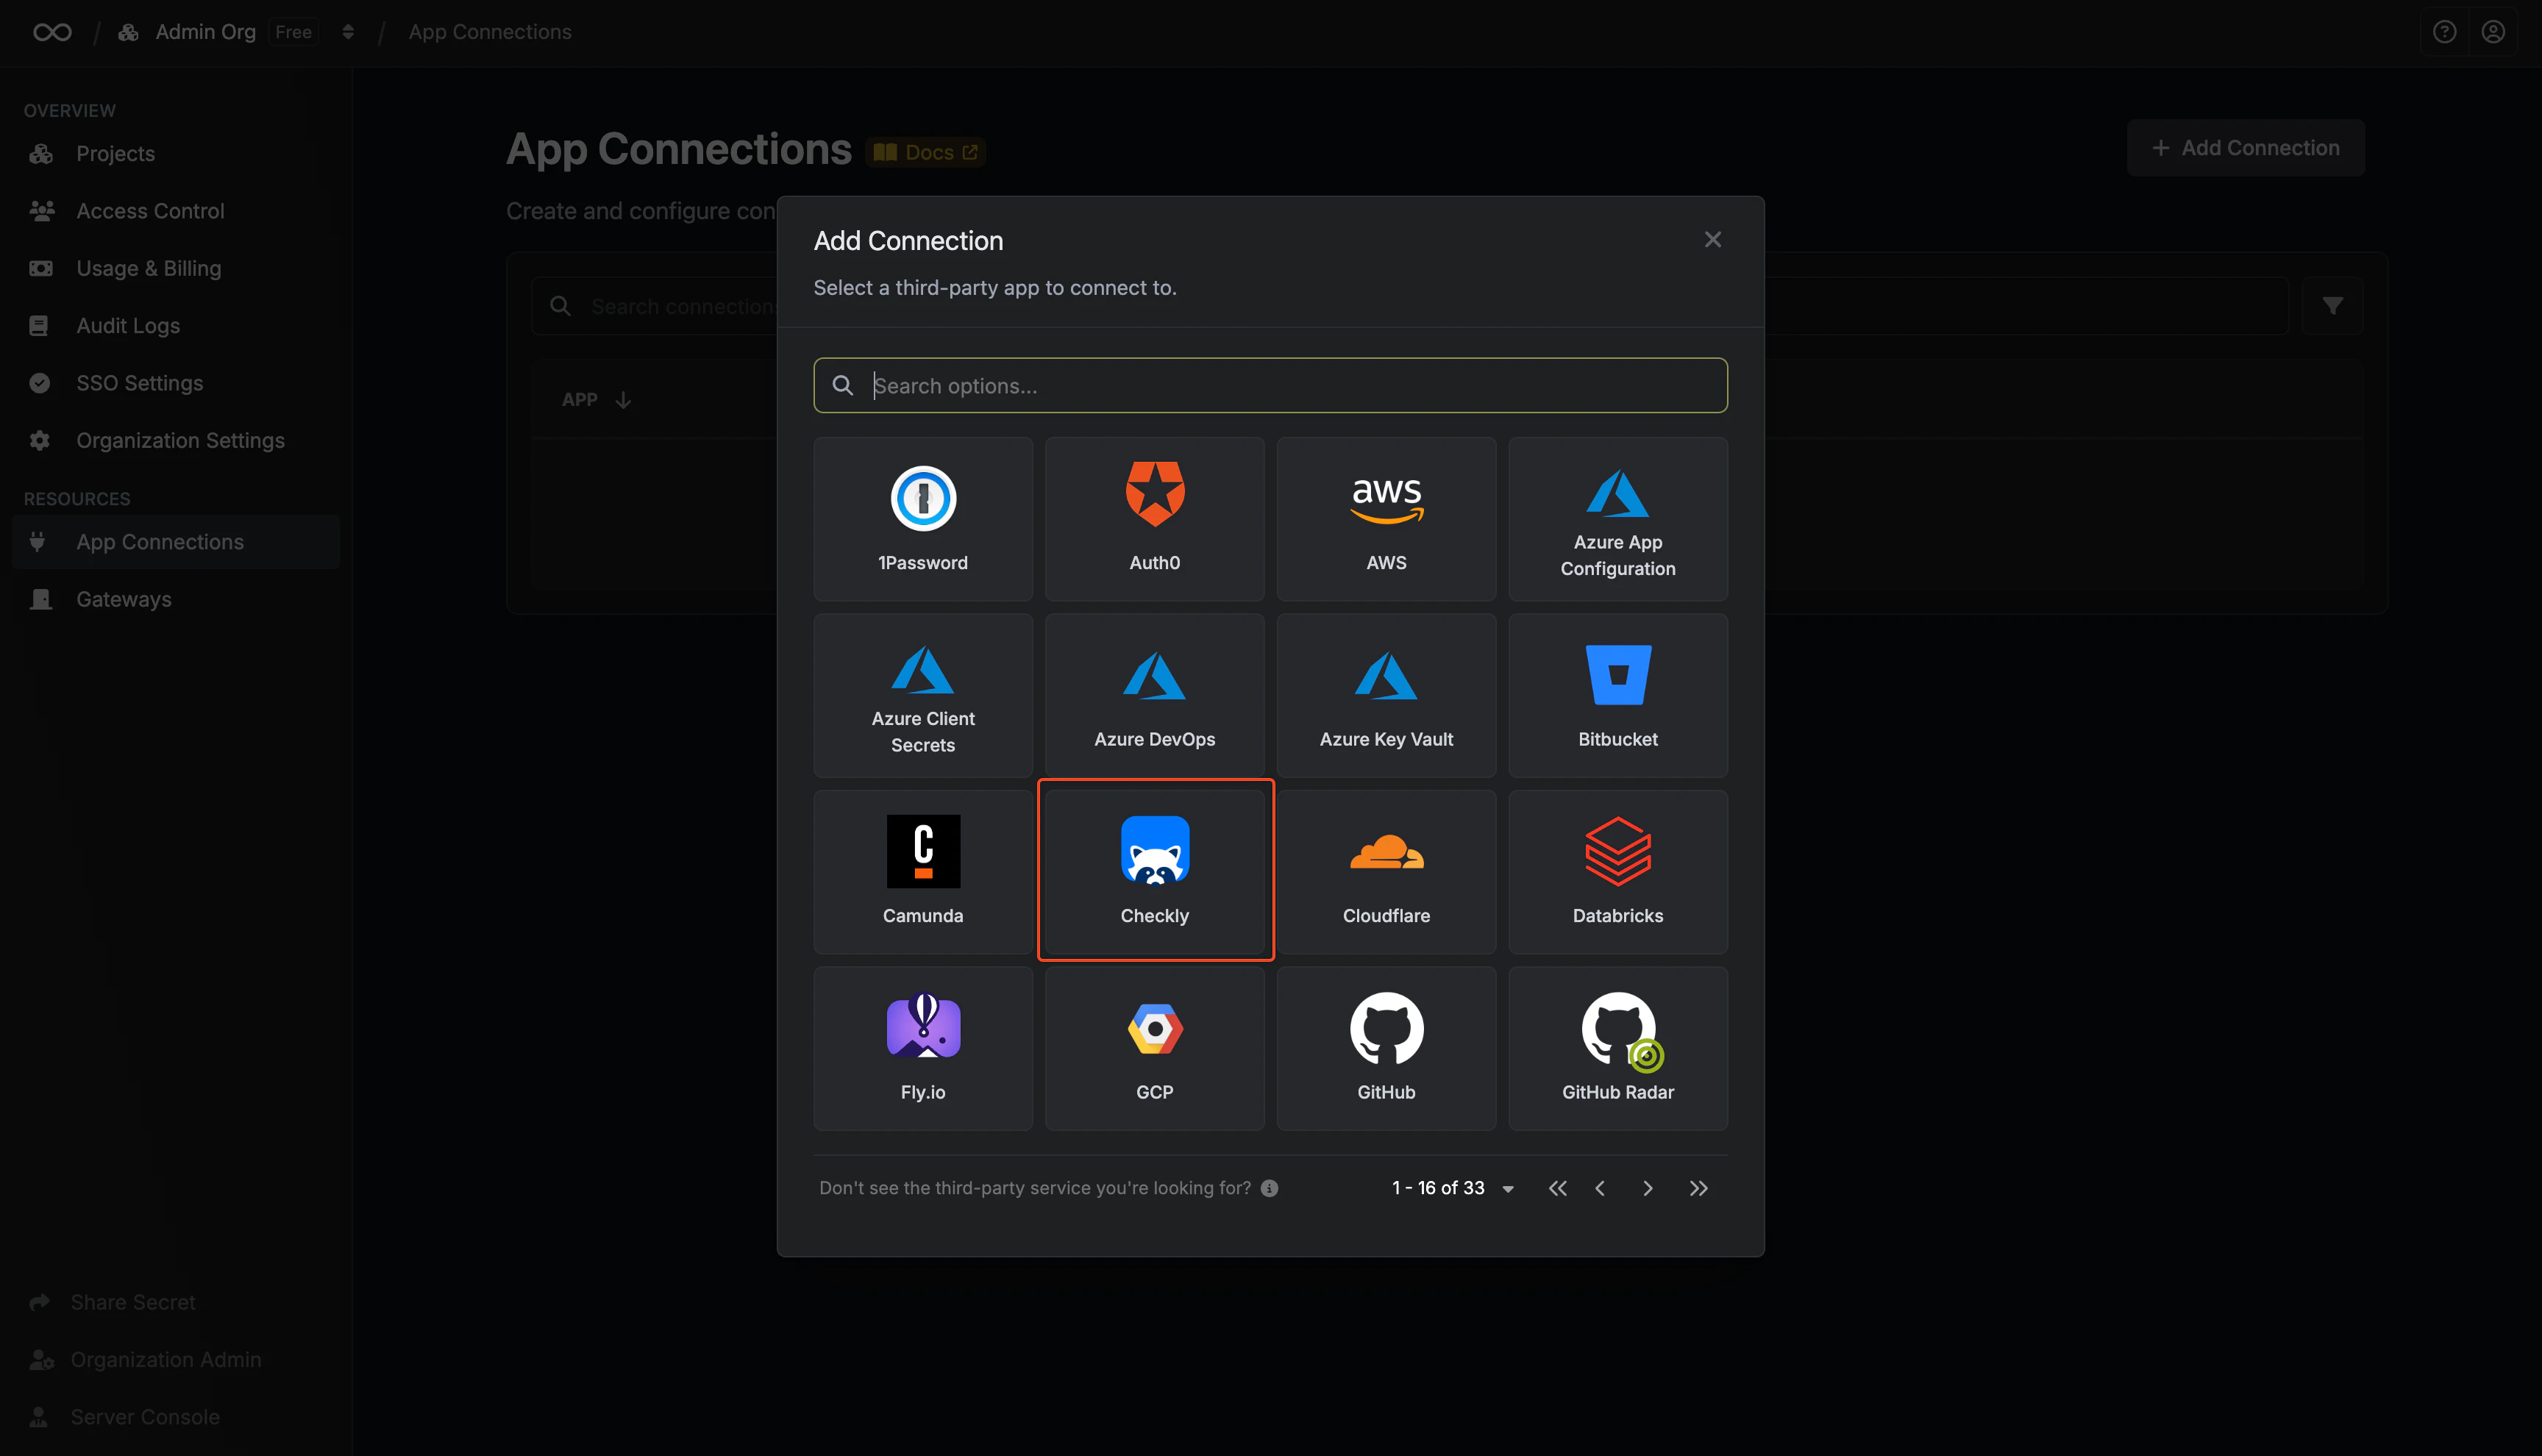The height and width of the screenshot is (1456, 2542).
Task: Click info icon beside third-party service question
Action: [1269, 1189]
